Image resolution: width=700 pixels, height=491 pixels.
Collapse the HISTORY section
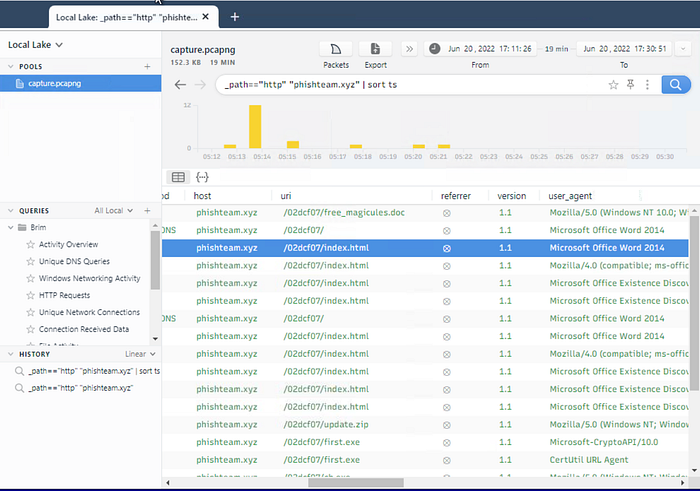11,354
